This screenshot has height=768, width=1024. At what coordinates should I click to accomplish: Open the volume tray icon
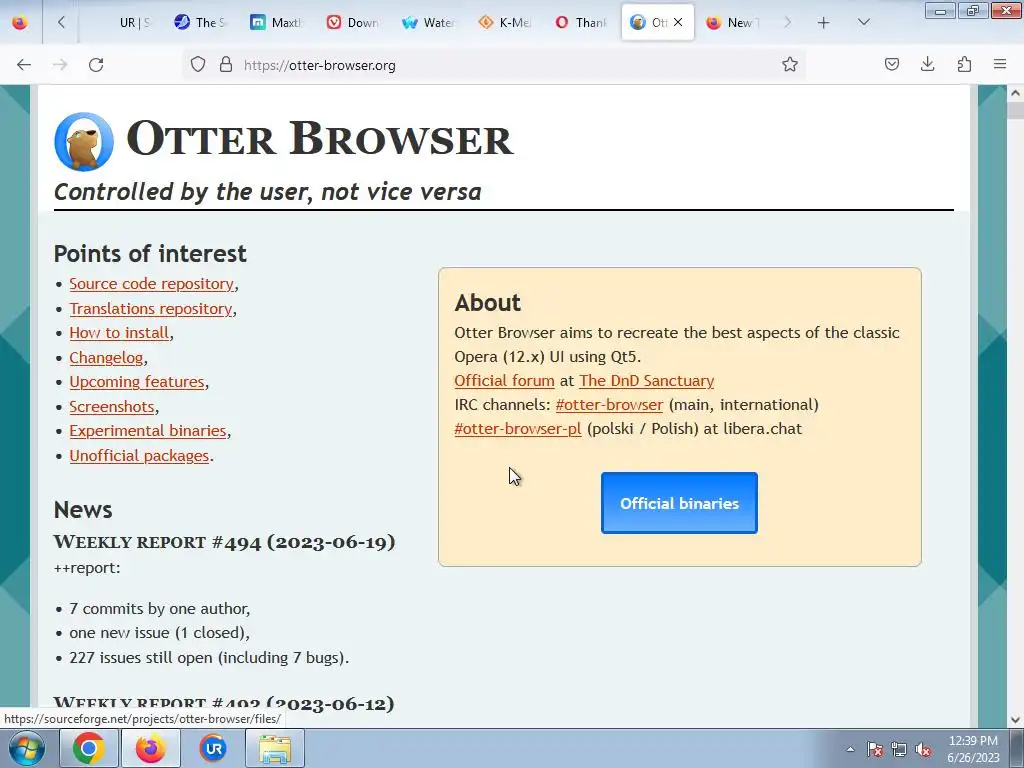click(923, 749)
